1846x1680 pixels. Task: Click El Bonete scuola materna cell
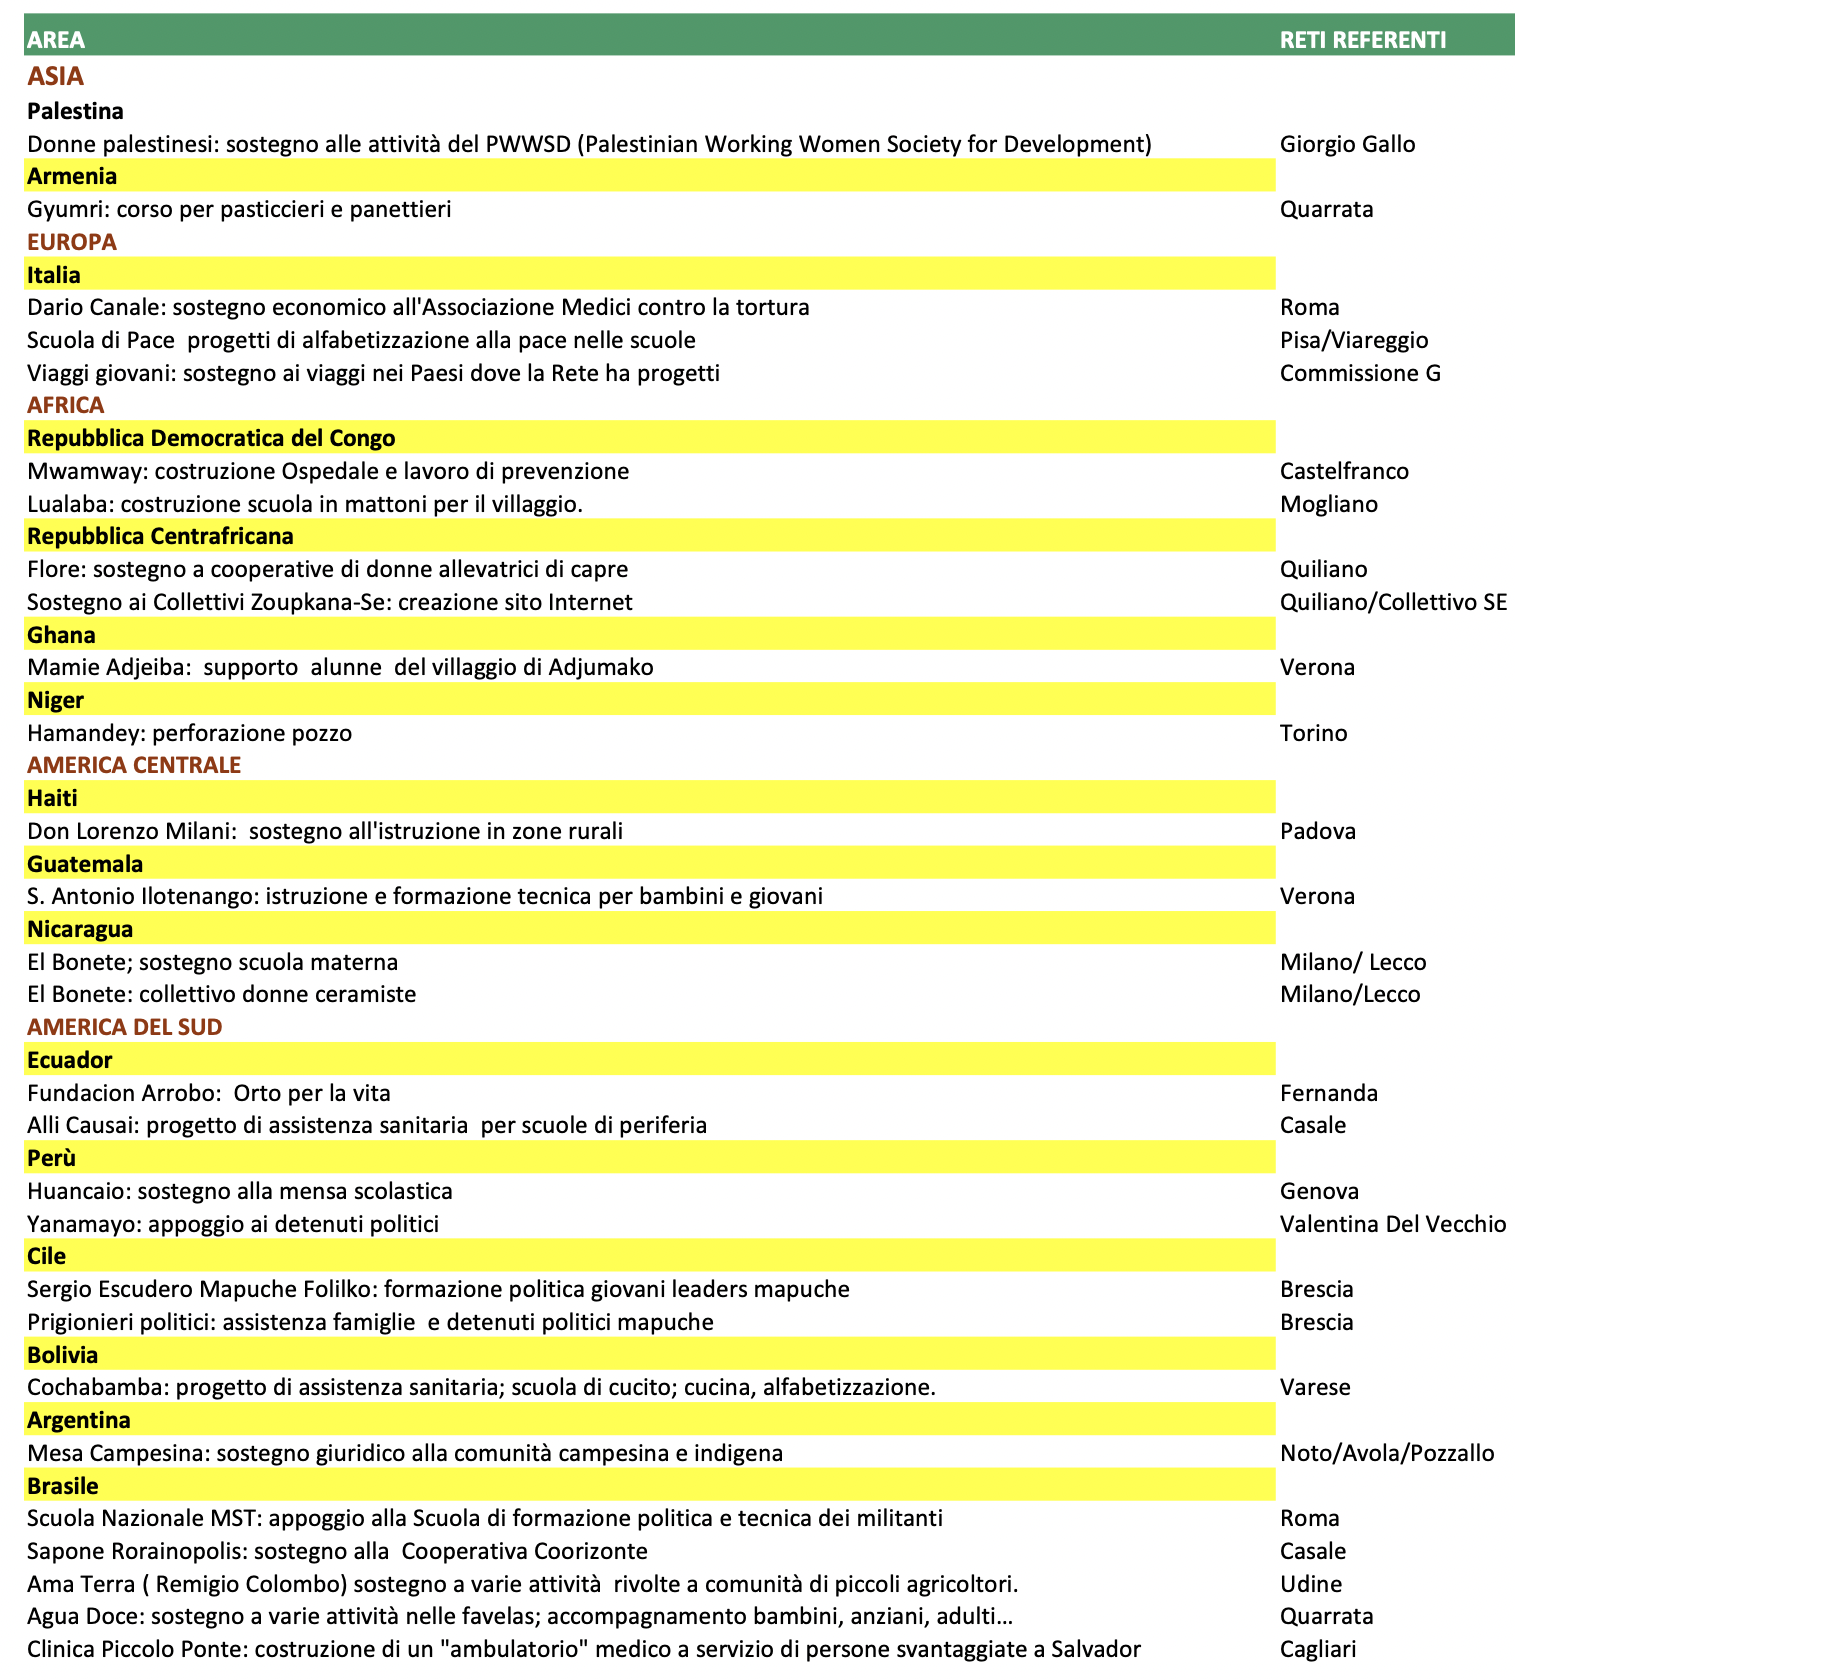tap(212, 962)
